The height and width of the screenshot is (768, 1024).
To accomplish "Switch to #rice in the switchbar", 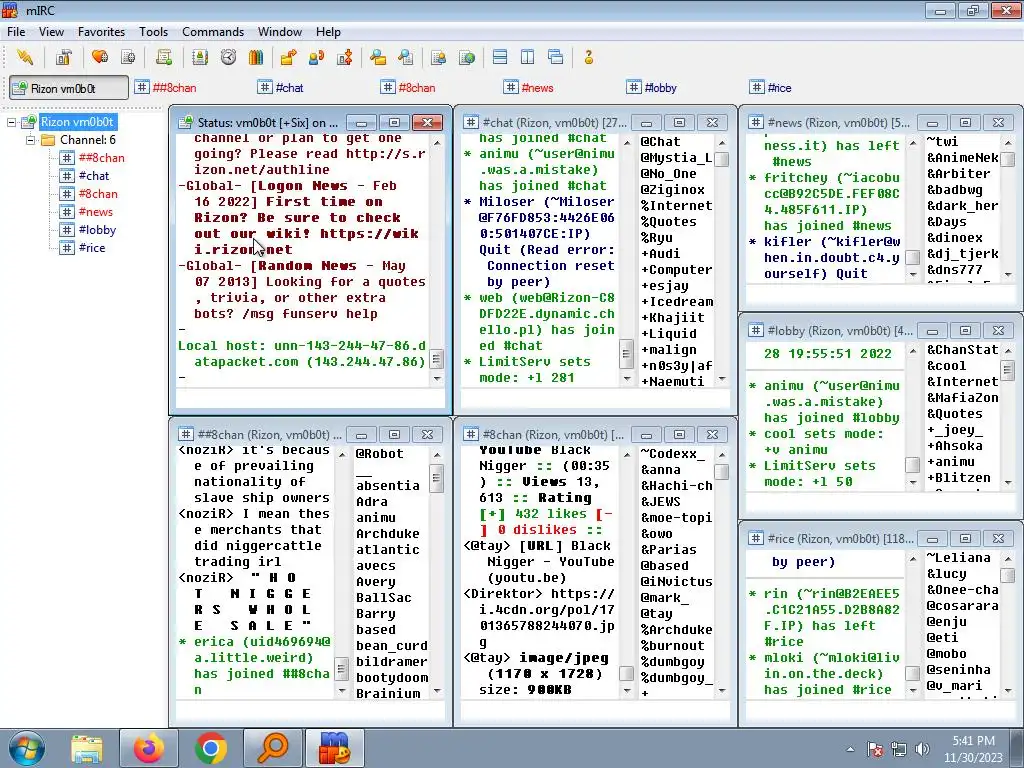I will tap(771, 88).
